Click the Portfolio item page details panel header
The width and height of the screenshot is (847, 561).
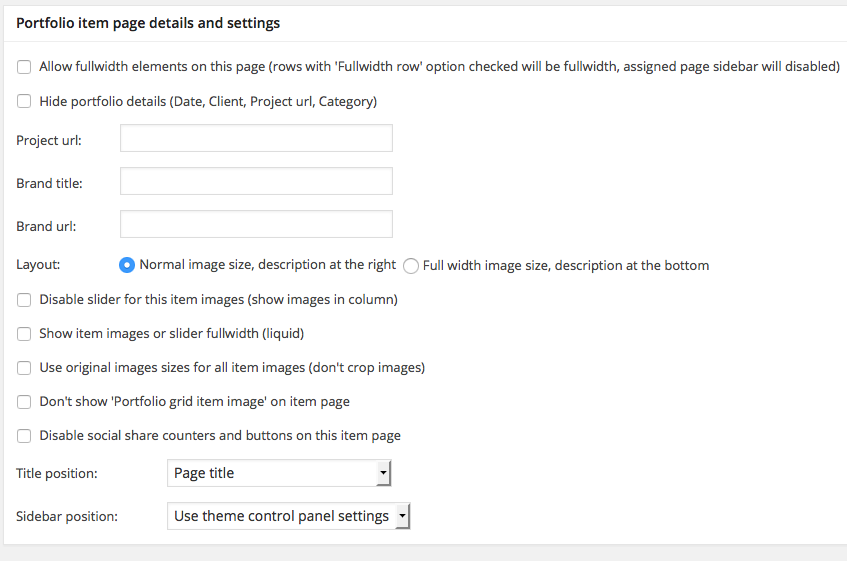coord(148,23)
